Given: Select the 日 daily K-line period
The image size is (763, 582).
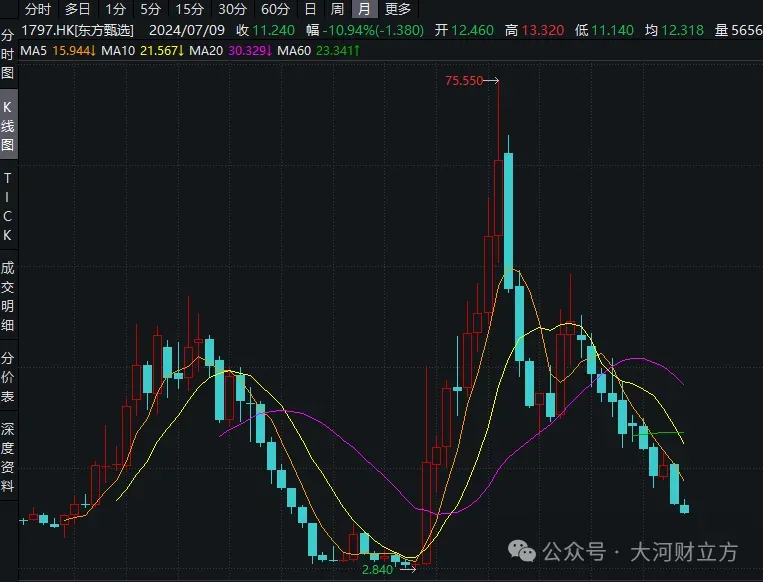Looking at the screenshot, I should (x=311, y=9).
